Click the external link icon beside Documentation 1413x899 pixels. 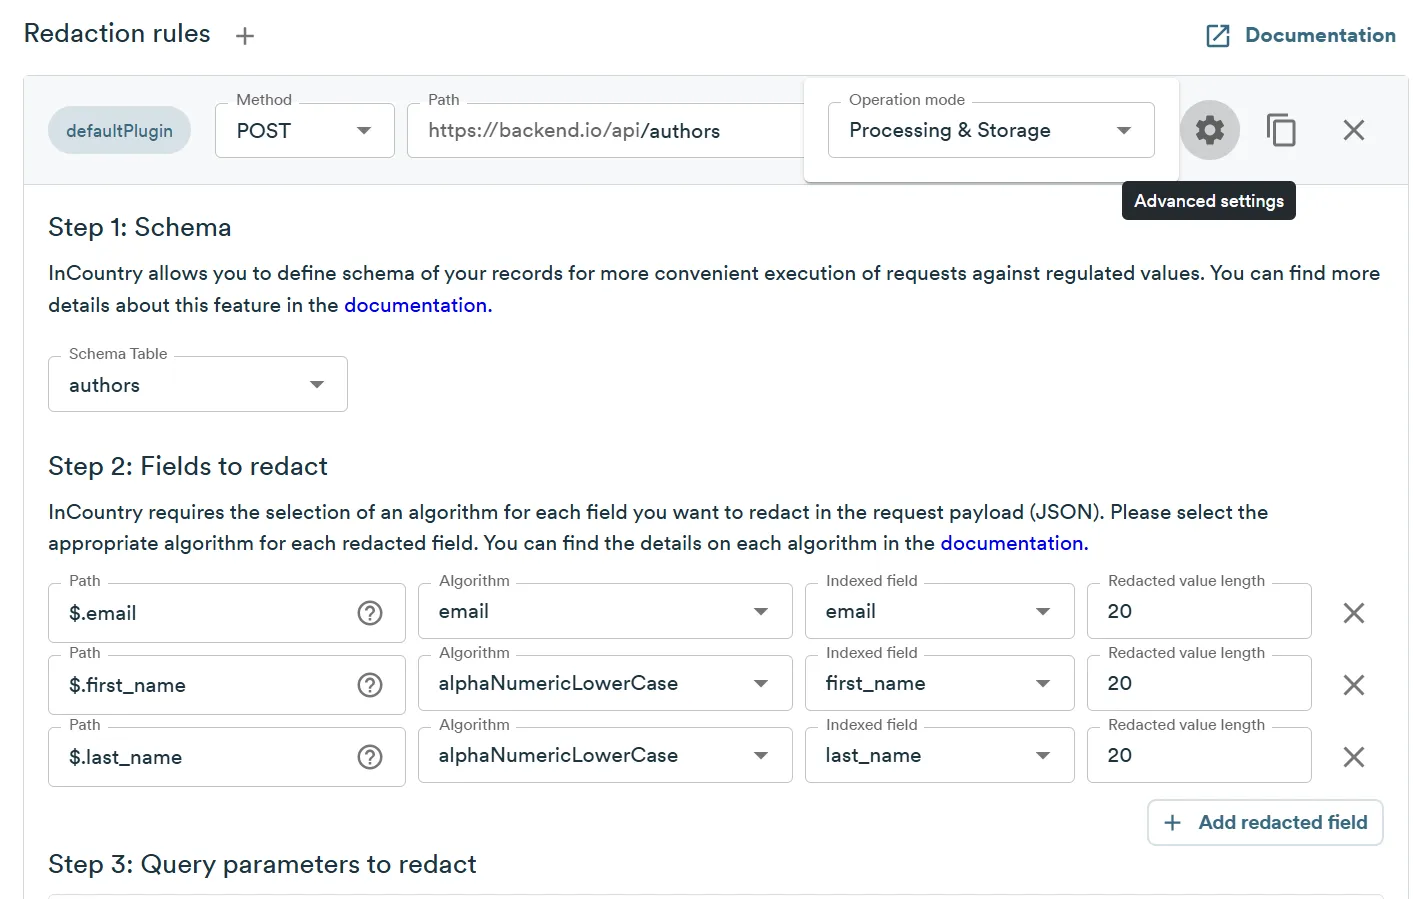coord(1218,36)
